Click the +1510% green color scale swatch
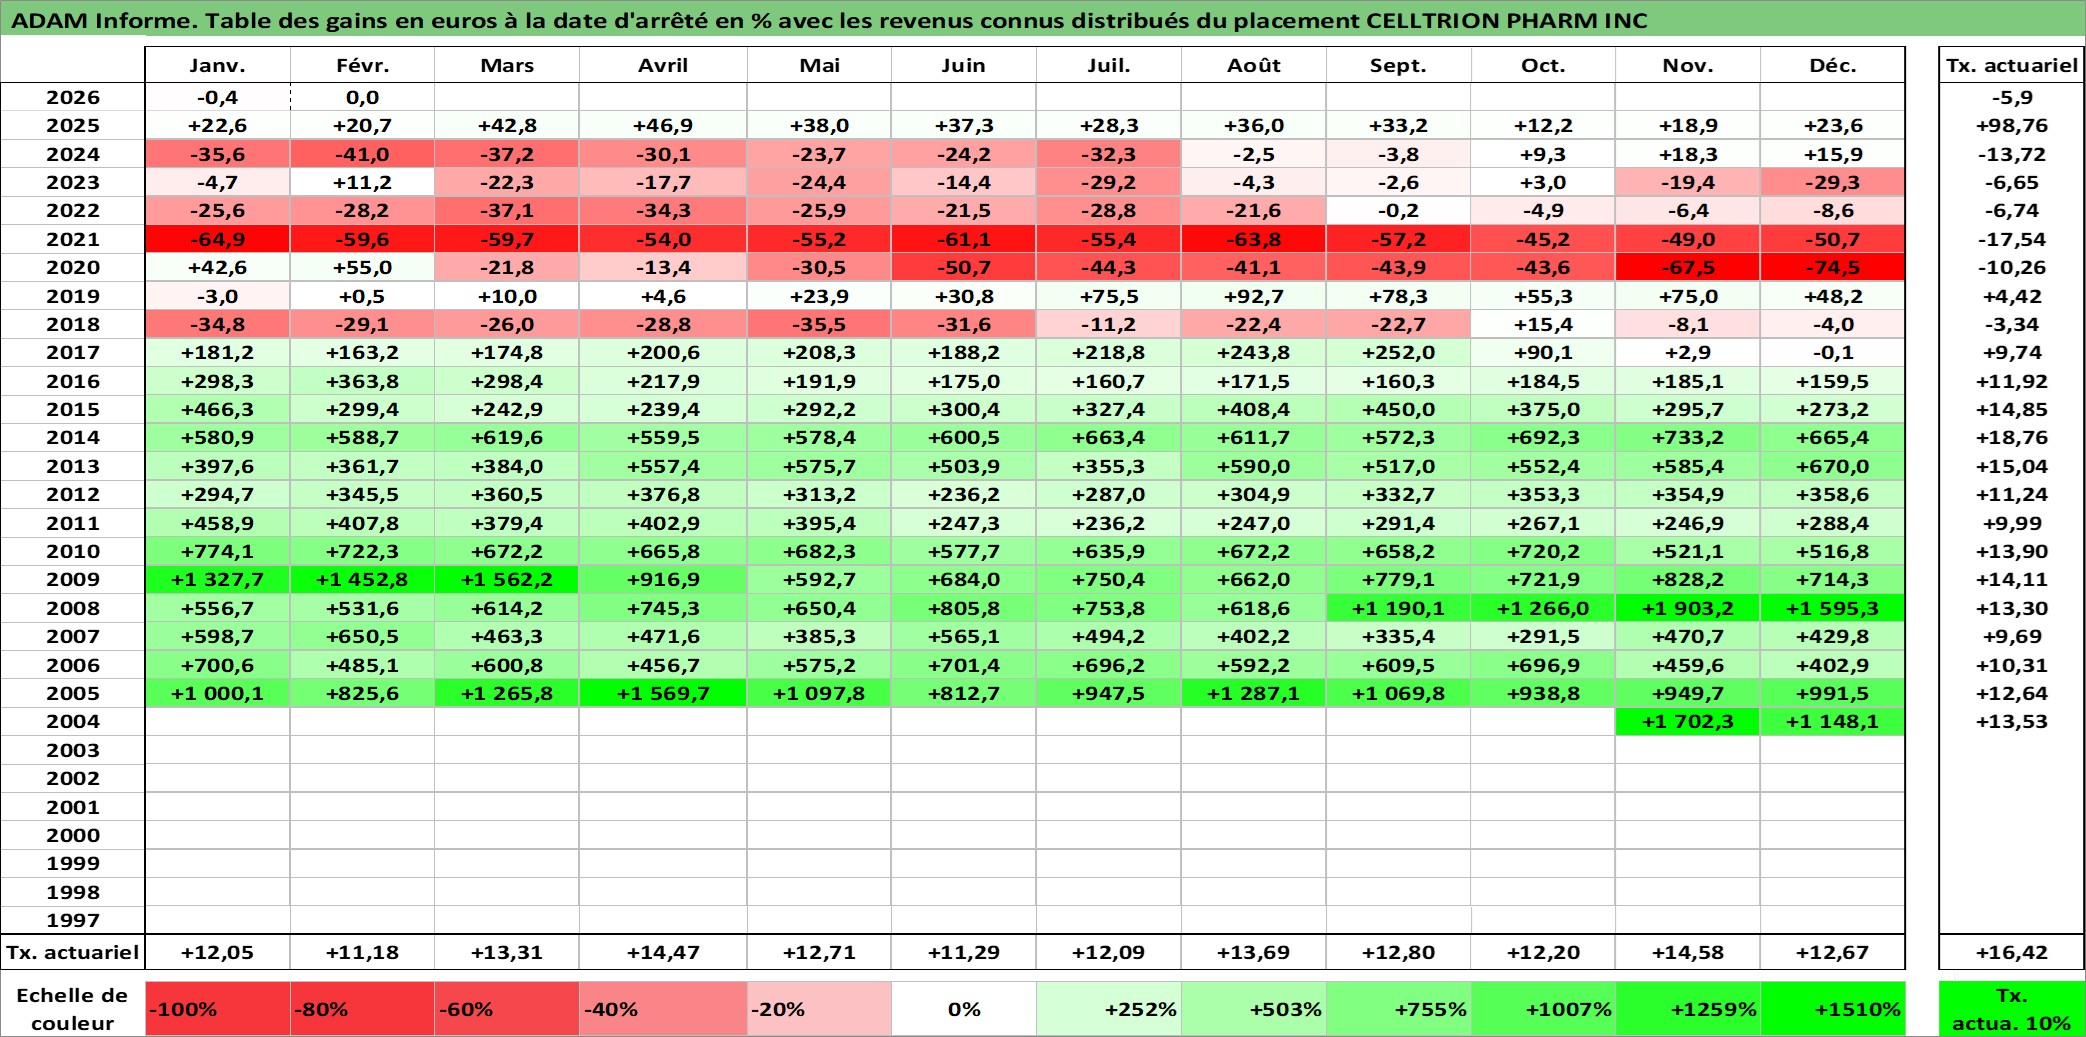 pos(1832,1009)
